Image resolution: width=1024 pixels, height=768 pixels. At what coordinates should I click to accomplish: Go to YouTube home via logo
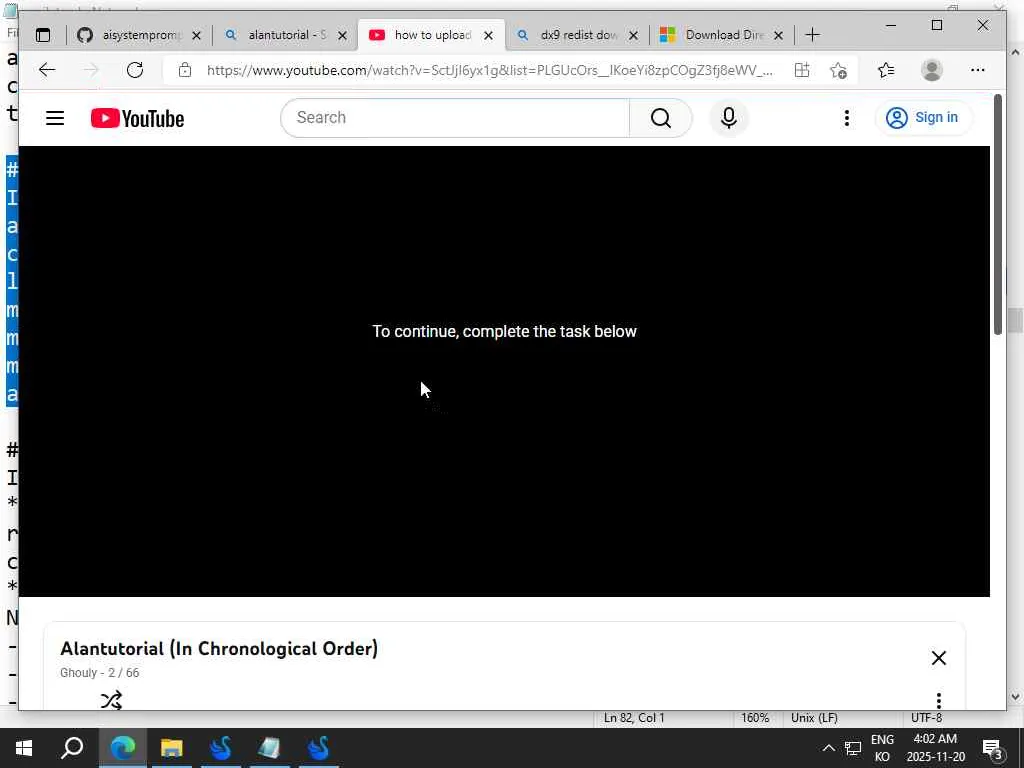tap(138, 118)
